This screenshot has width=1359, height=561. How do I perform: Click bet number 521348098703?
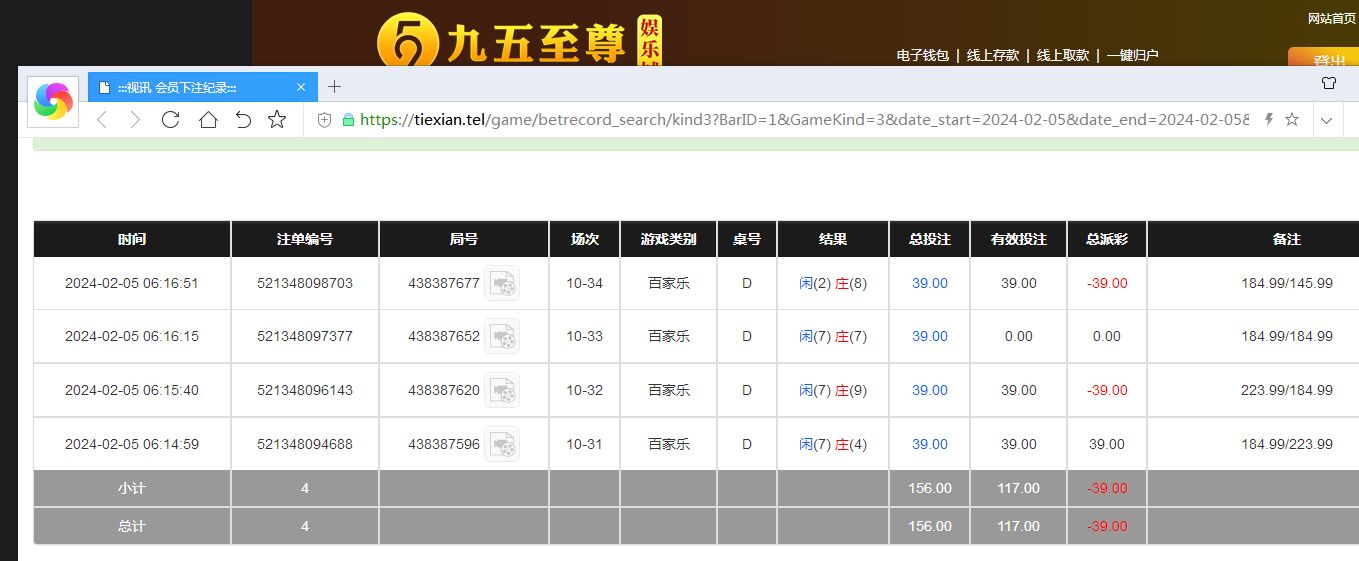pos(305,283)
